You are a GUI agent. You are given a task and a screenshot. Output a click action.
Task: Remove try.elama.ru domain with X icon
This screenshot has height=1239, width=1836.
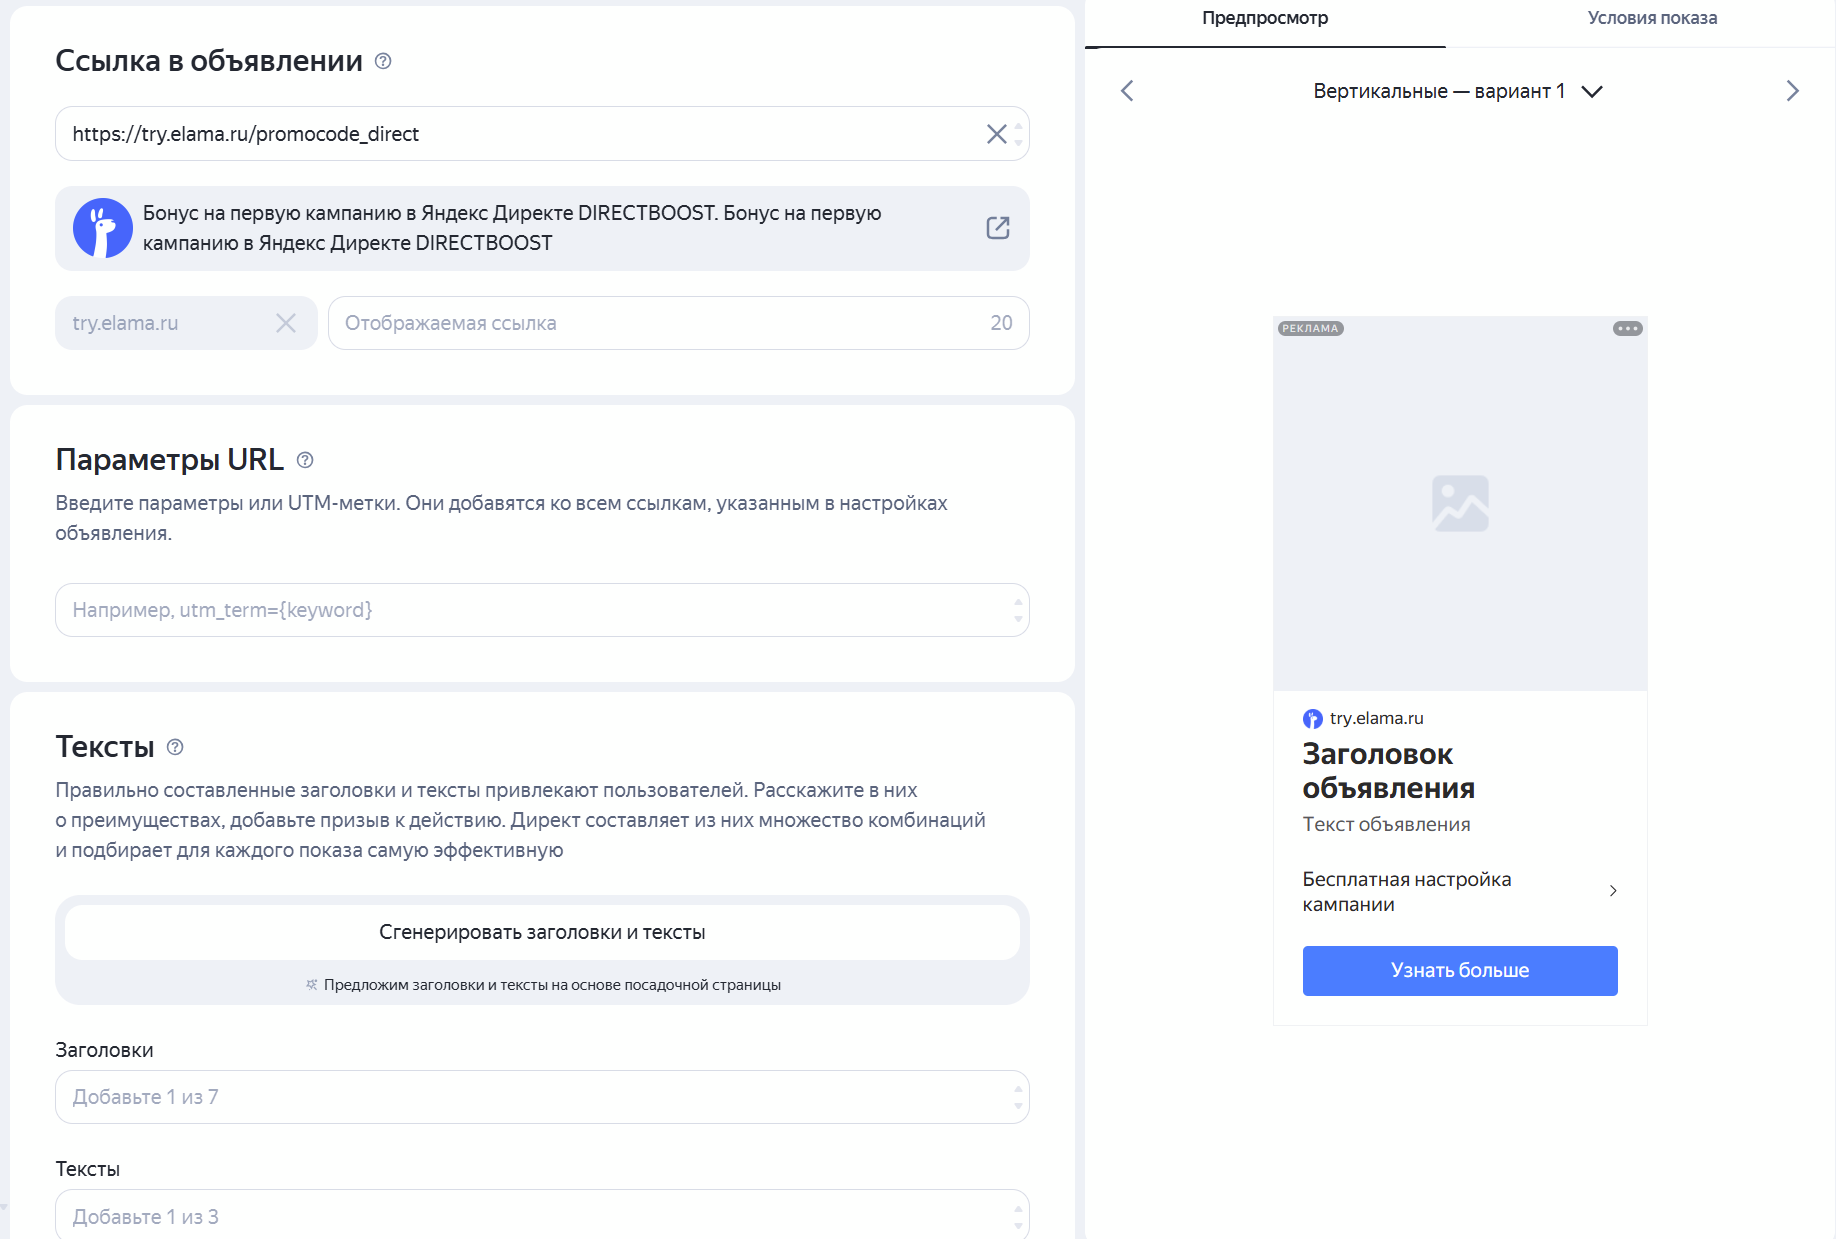[x=286, y=323]
